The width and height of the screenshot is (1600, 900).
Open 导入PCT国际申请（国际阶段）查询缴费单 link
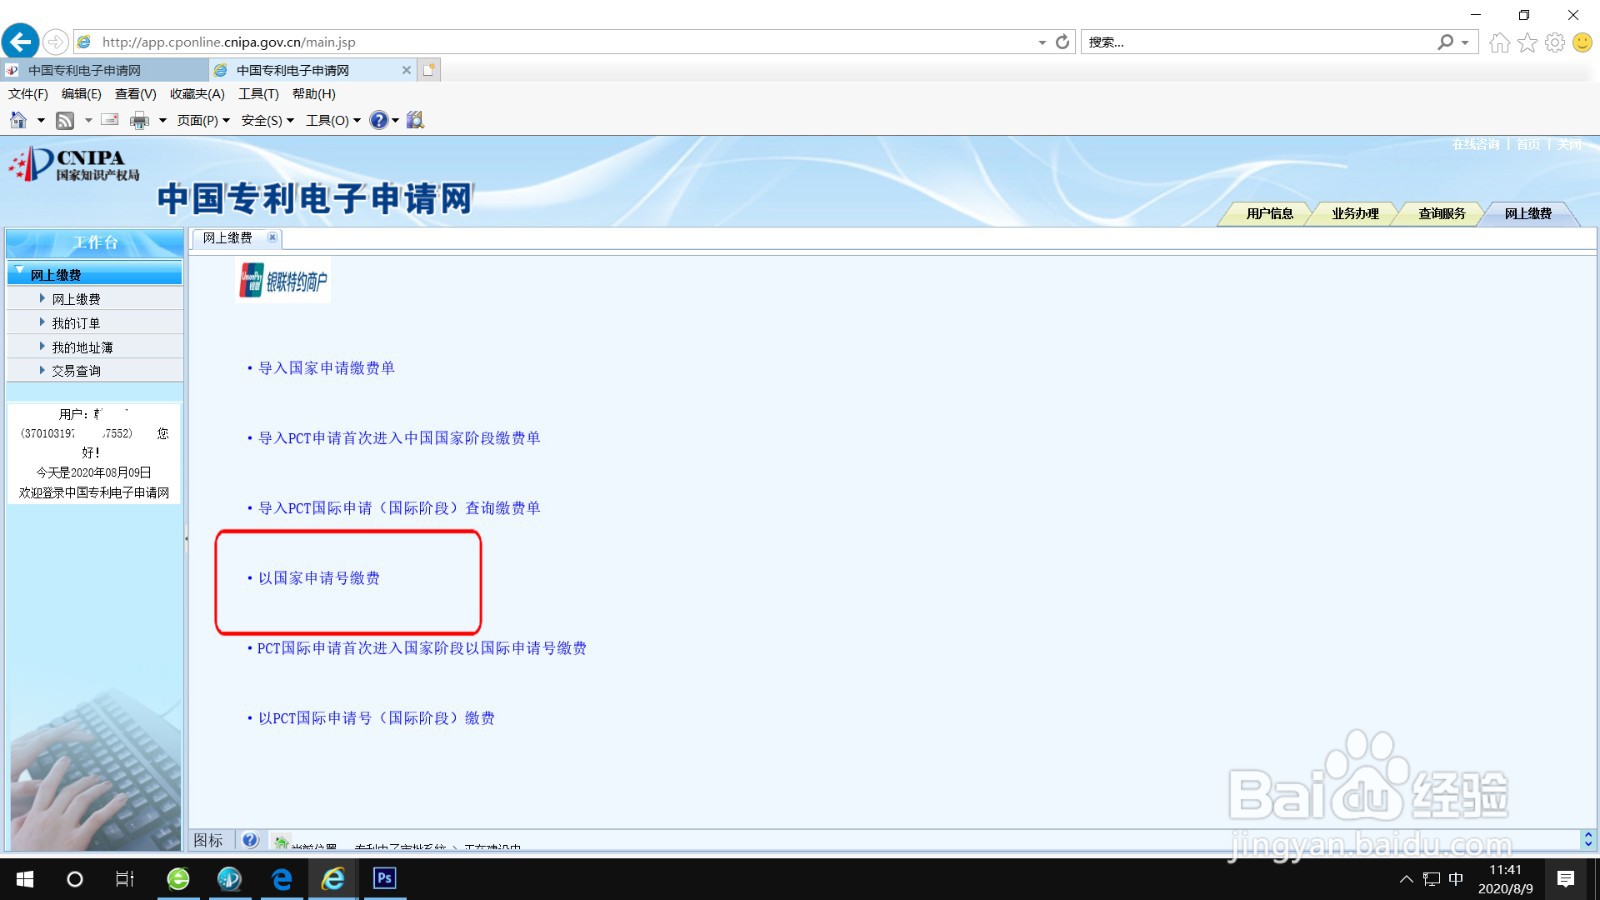click(399, 508)
